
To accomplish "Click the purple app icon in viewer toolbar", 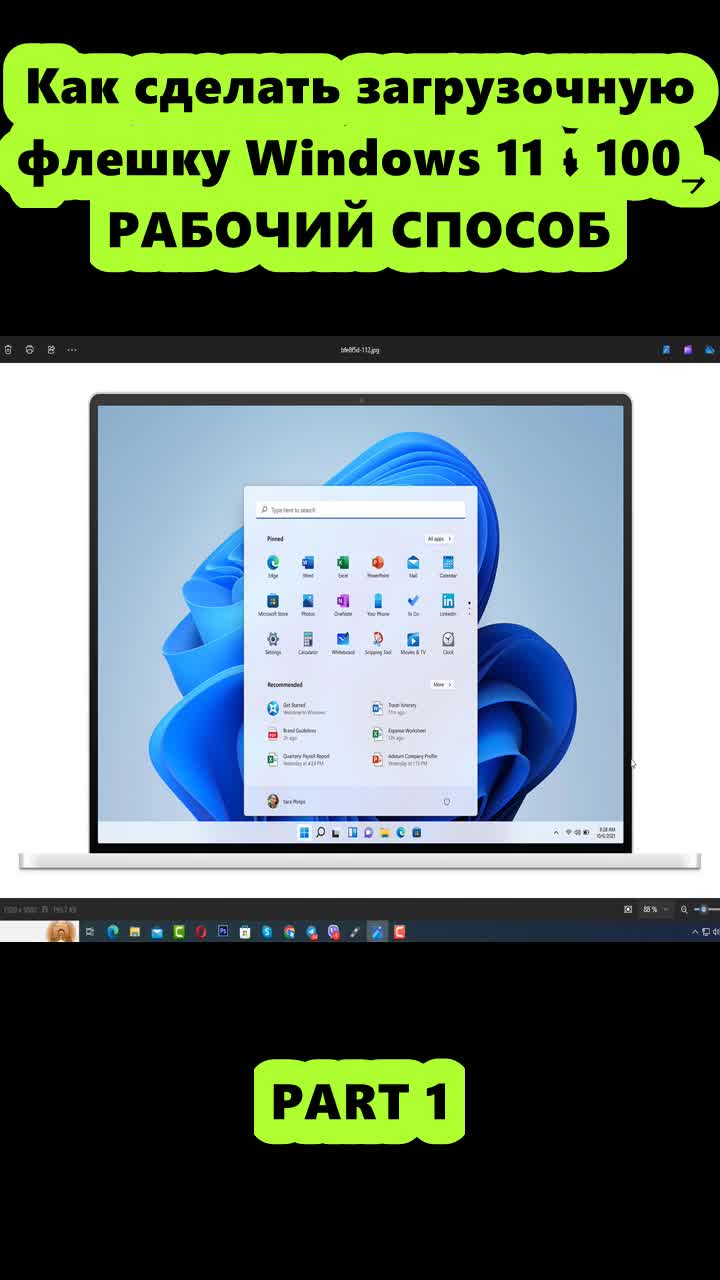I will (x=688, y=350).
